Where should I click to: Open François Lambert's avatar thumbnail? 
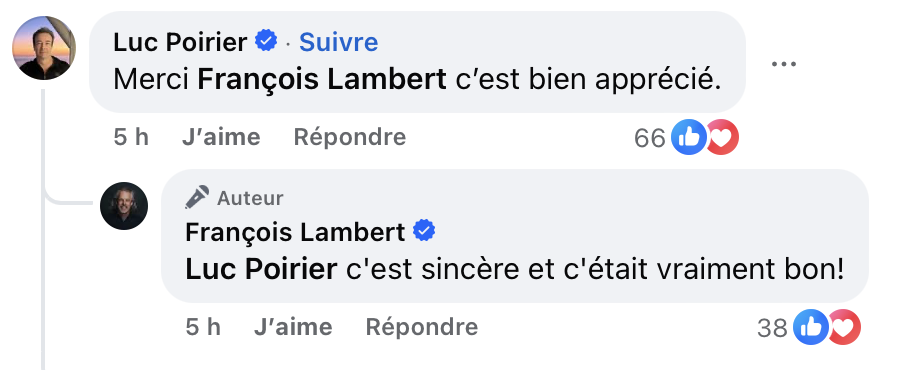tap(124, 206)
